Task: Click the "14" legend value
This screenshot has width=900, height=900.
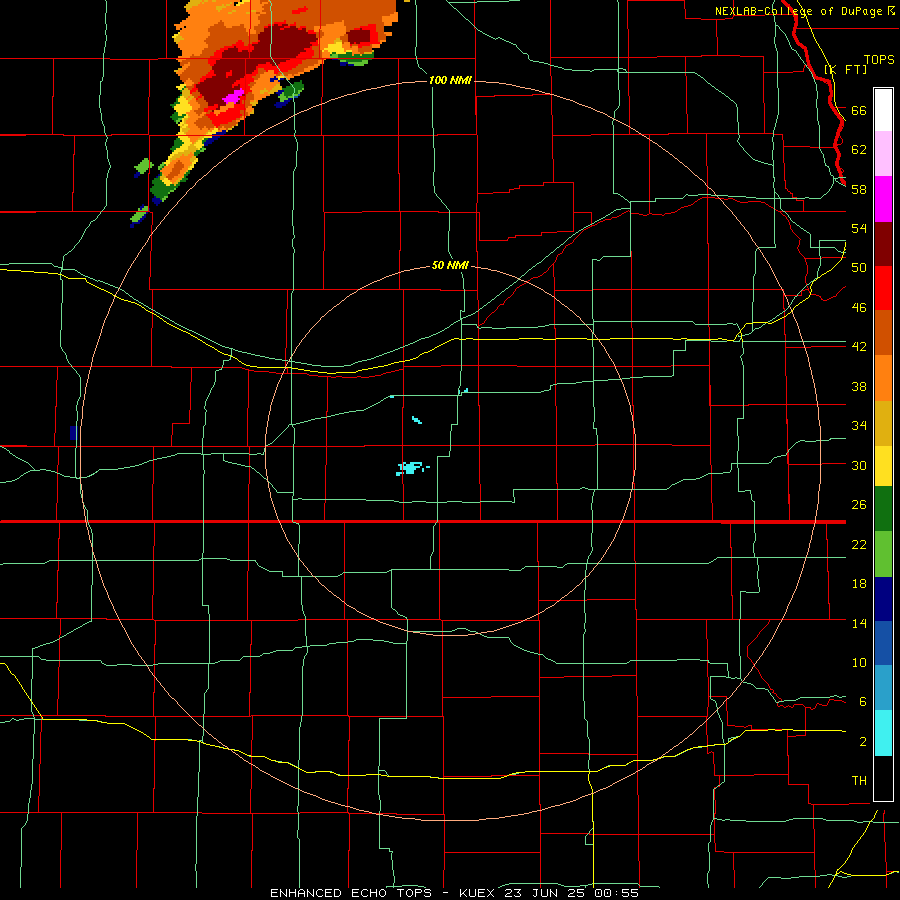Action: pos(859,623)
